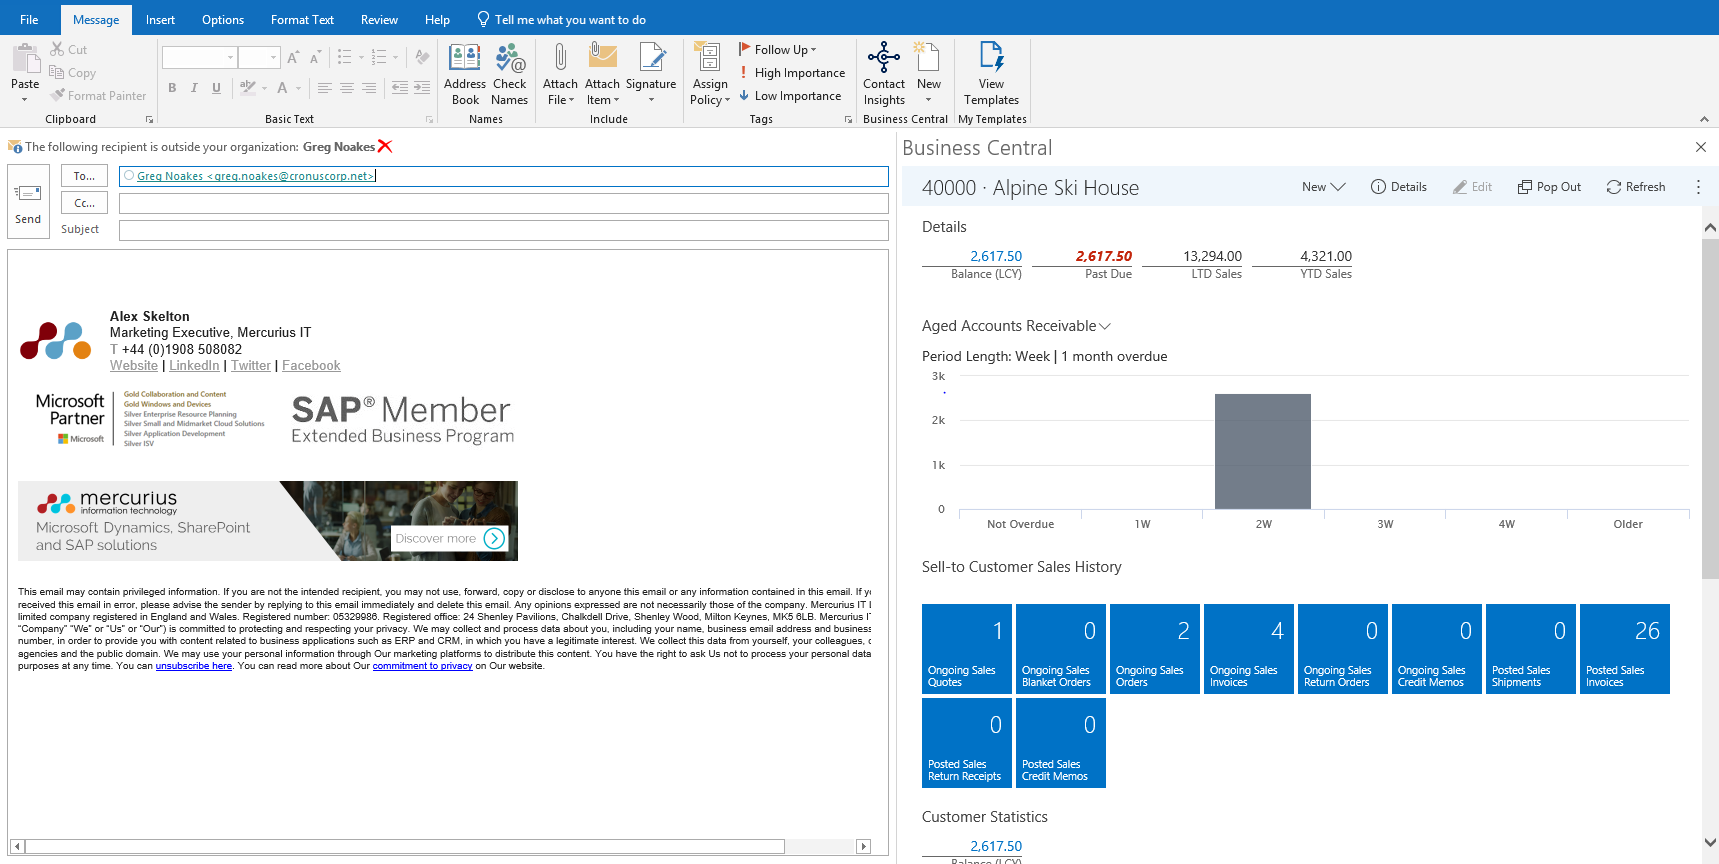Show customer Details in Business Central
The width and height of the screenshot is (1719, 864).
pos(1398,187)
